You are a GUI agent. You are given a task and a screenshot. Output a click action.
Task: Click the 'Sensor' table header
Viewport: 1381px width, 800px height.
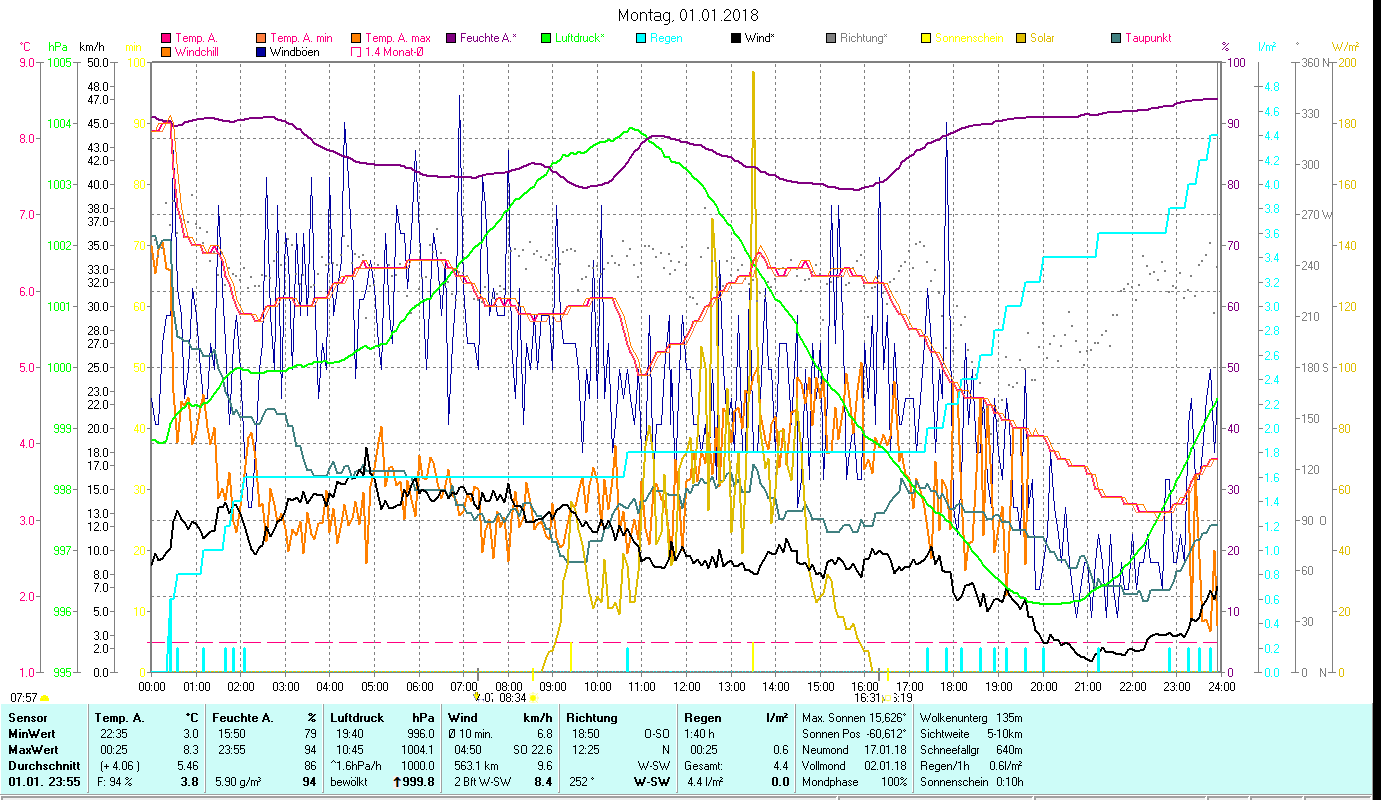[27, 718]
